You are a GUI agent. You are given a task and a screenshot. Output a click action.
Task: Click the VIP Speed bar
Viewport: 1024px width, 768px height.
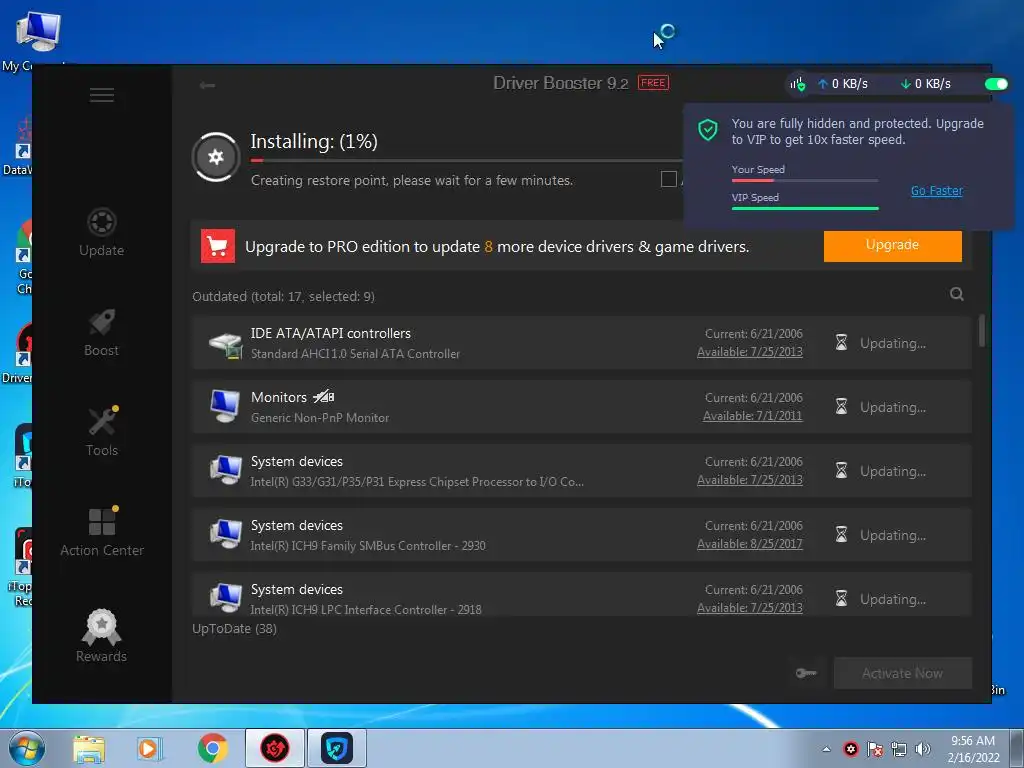[x=805, y=208]
